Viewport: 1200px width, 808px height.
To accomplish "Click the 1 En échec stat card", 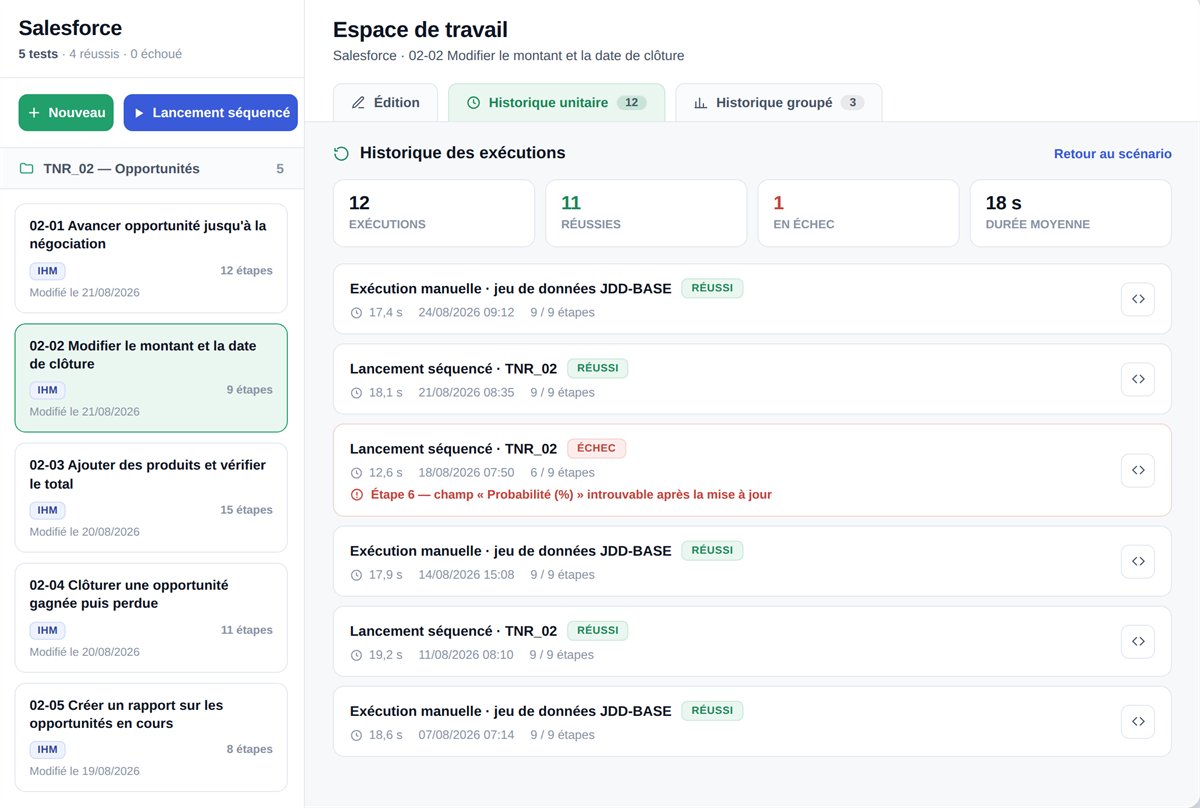I will point(858,213).
